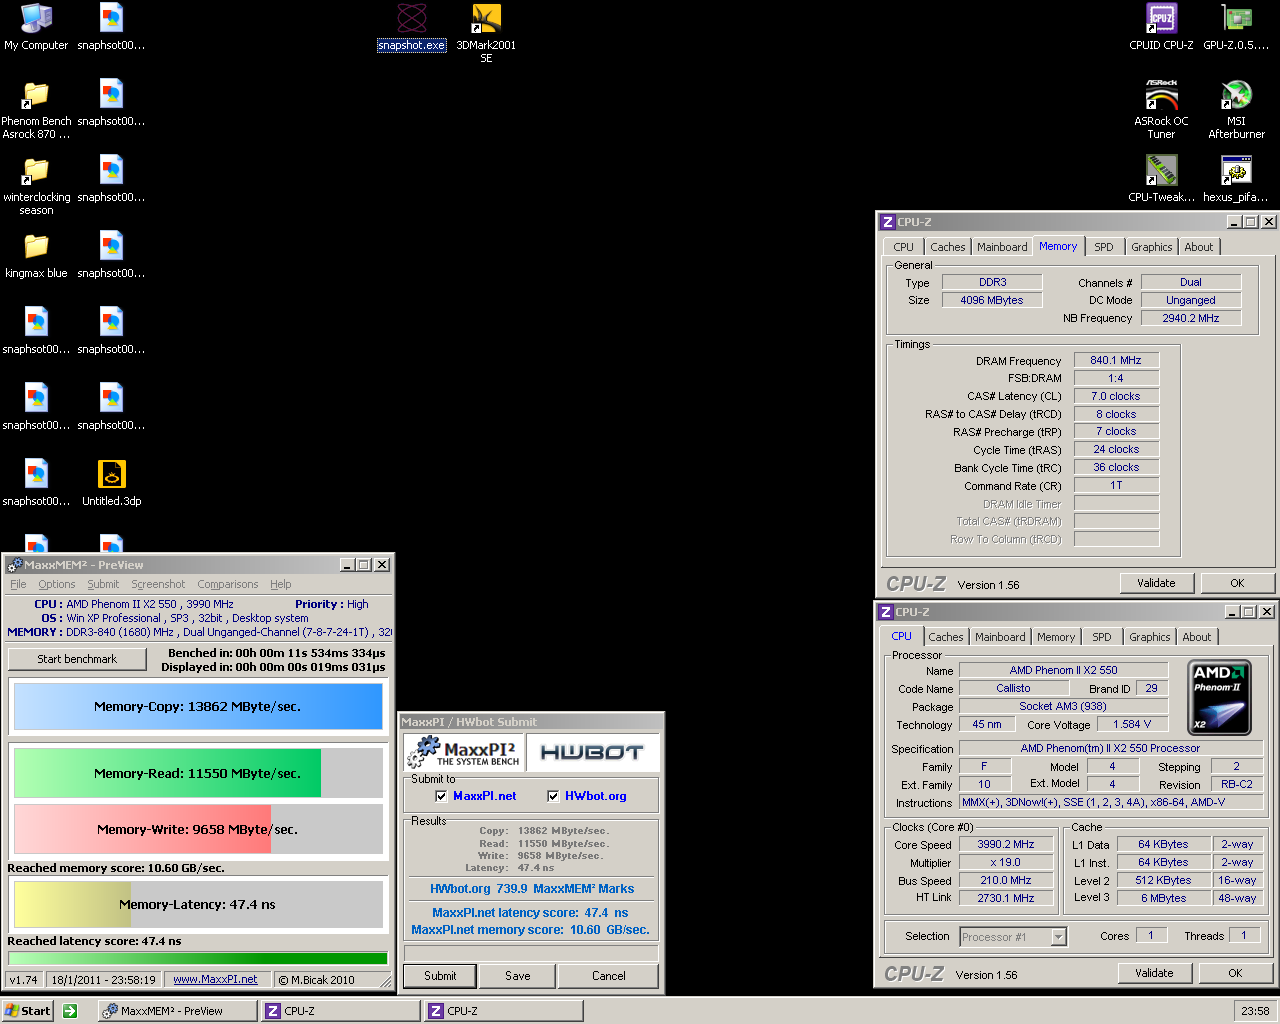The height and width of the screenshot is (1024, 1280).
Task: Click the Start benchmark button
Action: (x=77, y=659)
